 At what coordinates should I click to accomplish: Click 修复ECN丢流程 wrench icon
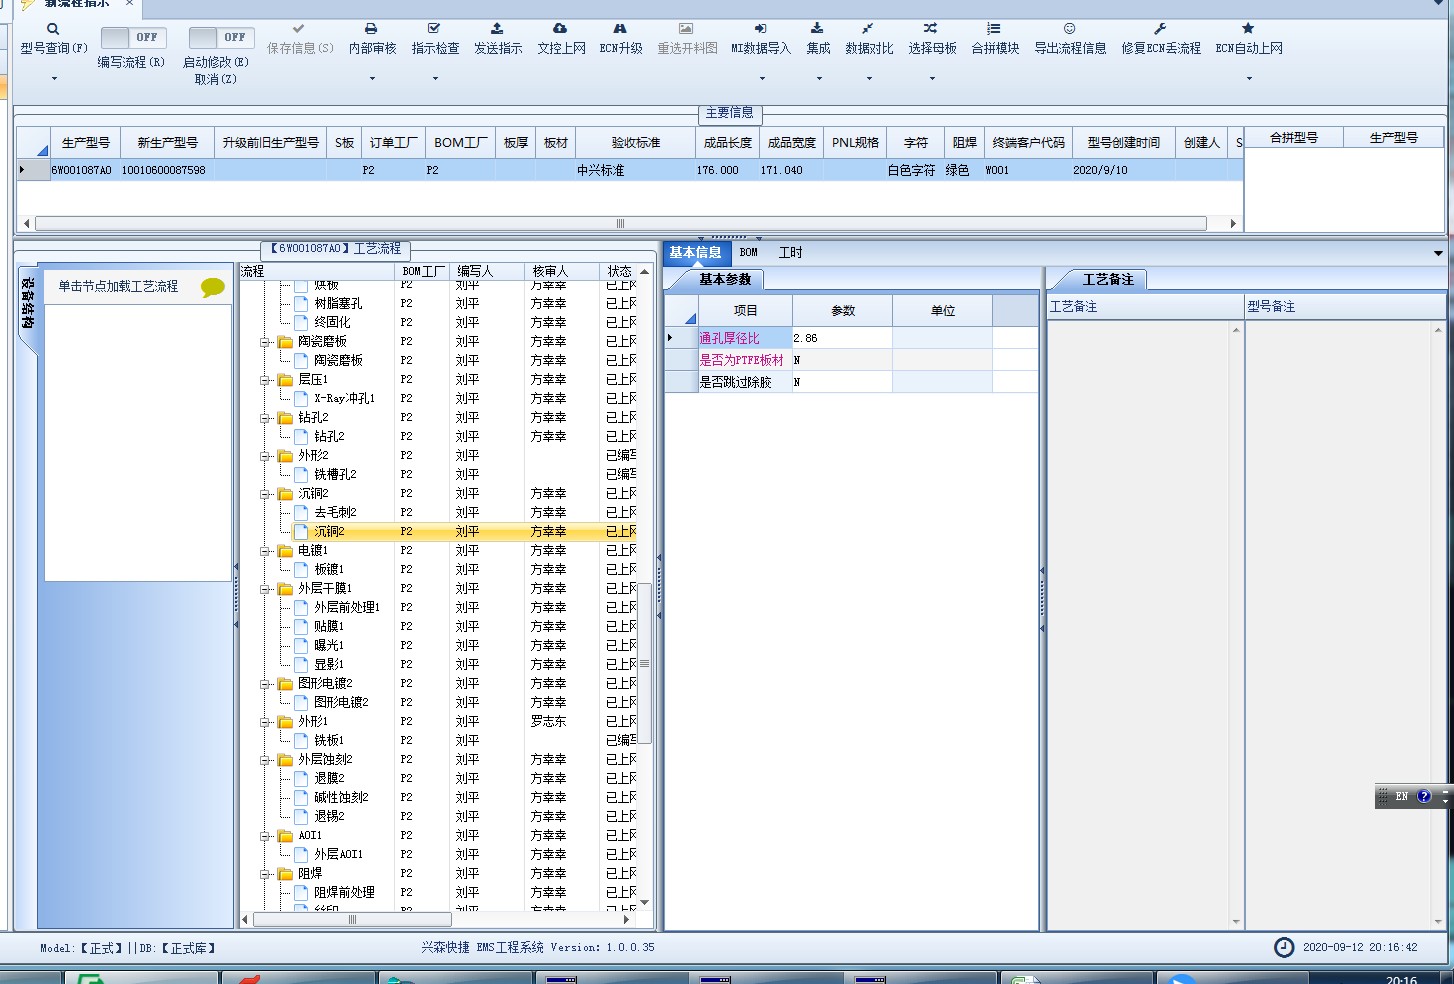(x=1160, y=29)
